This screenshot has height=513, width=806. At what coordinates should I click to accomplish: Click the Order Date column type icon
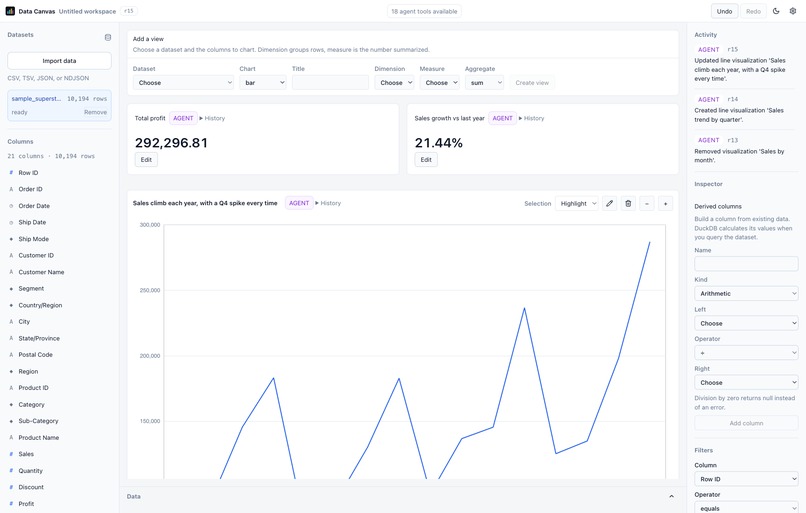[x=11, y=206]
